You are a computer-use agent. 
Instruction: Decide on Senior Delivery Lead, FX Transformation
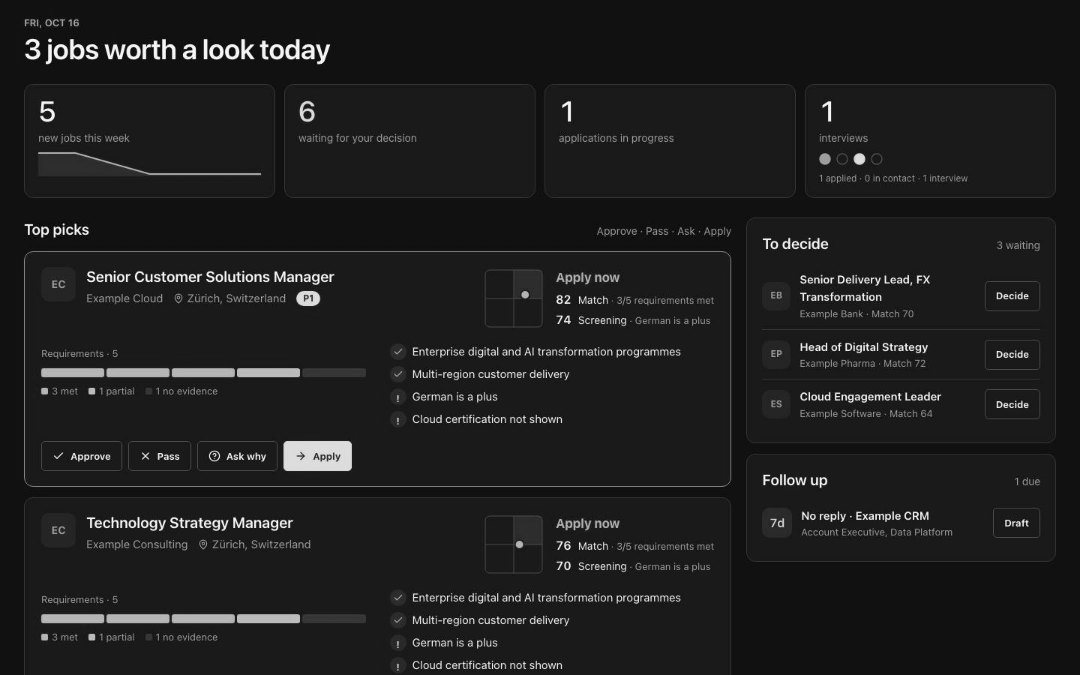(1012, 296)
